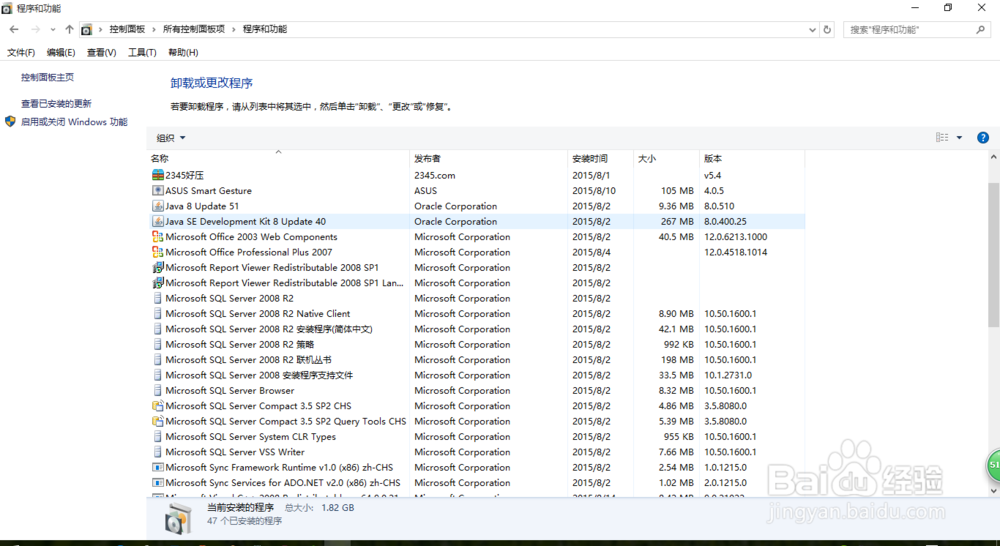Screen dimensions: 1000x546
Task: Click the Java 8 Update 51 icon
Action: (158, 205)
